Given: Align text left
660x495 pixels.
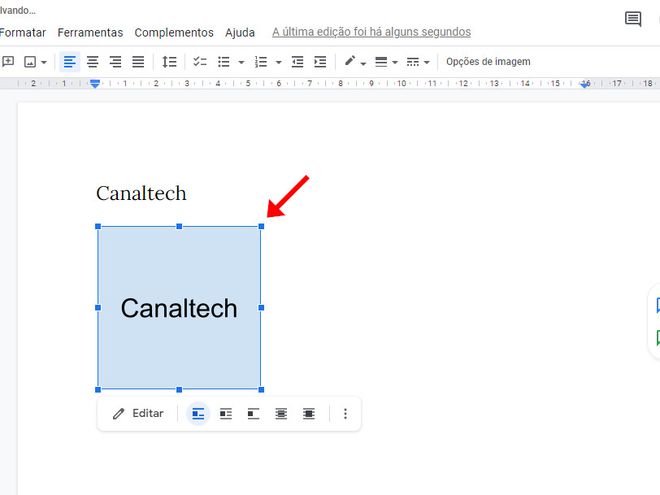Looking at the screenshot, I should point(69,62).
